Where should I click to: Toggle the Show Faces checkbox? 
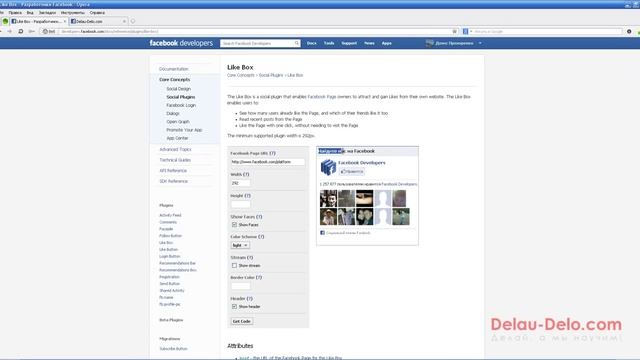[234, 225]
